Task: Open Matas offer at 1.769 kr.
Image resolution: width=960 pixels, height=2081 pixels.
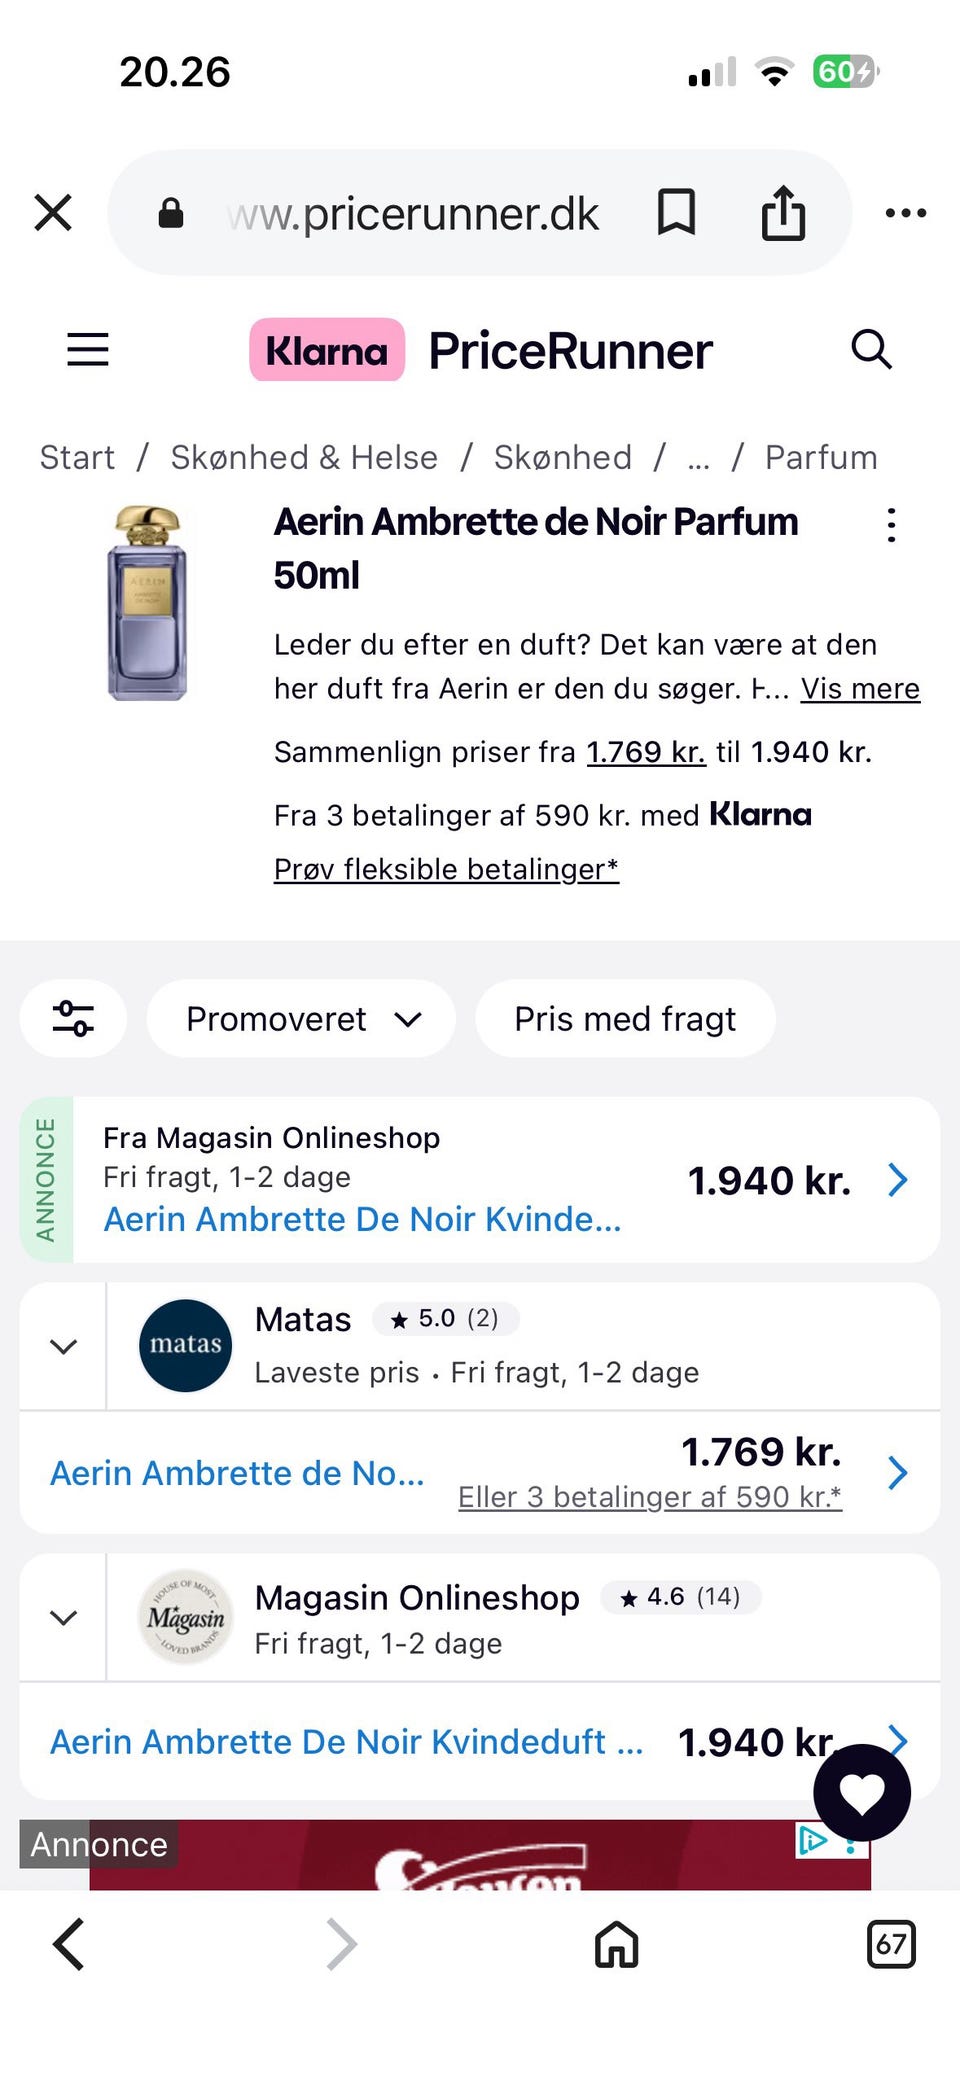Action: [x=480, y=1473]
